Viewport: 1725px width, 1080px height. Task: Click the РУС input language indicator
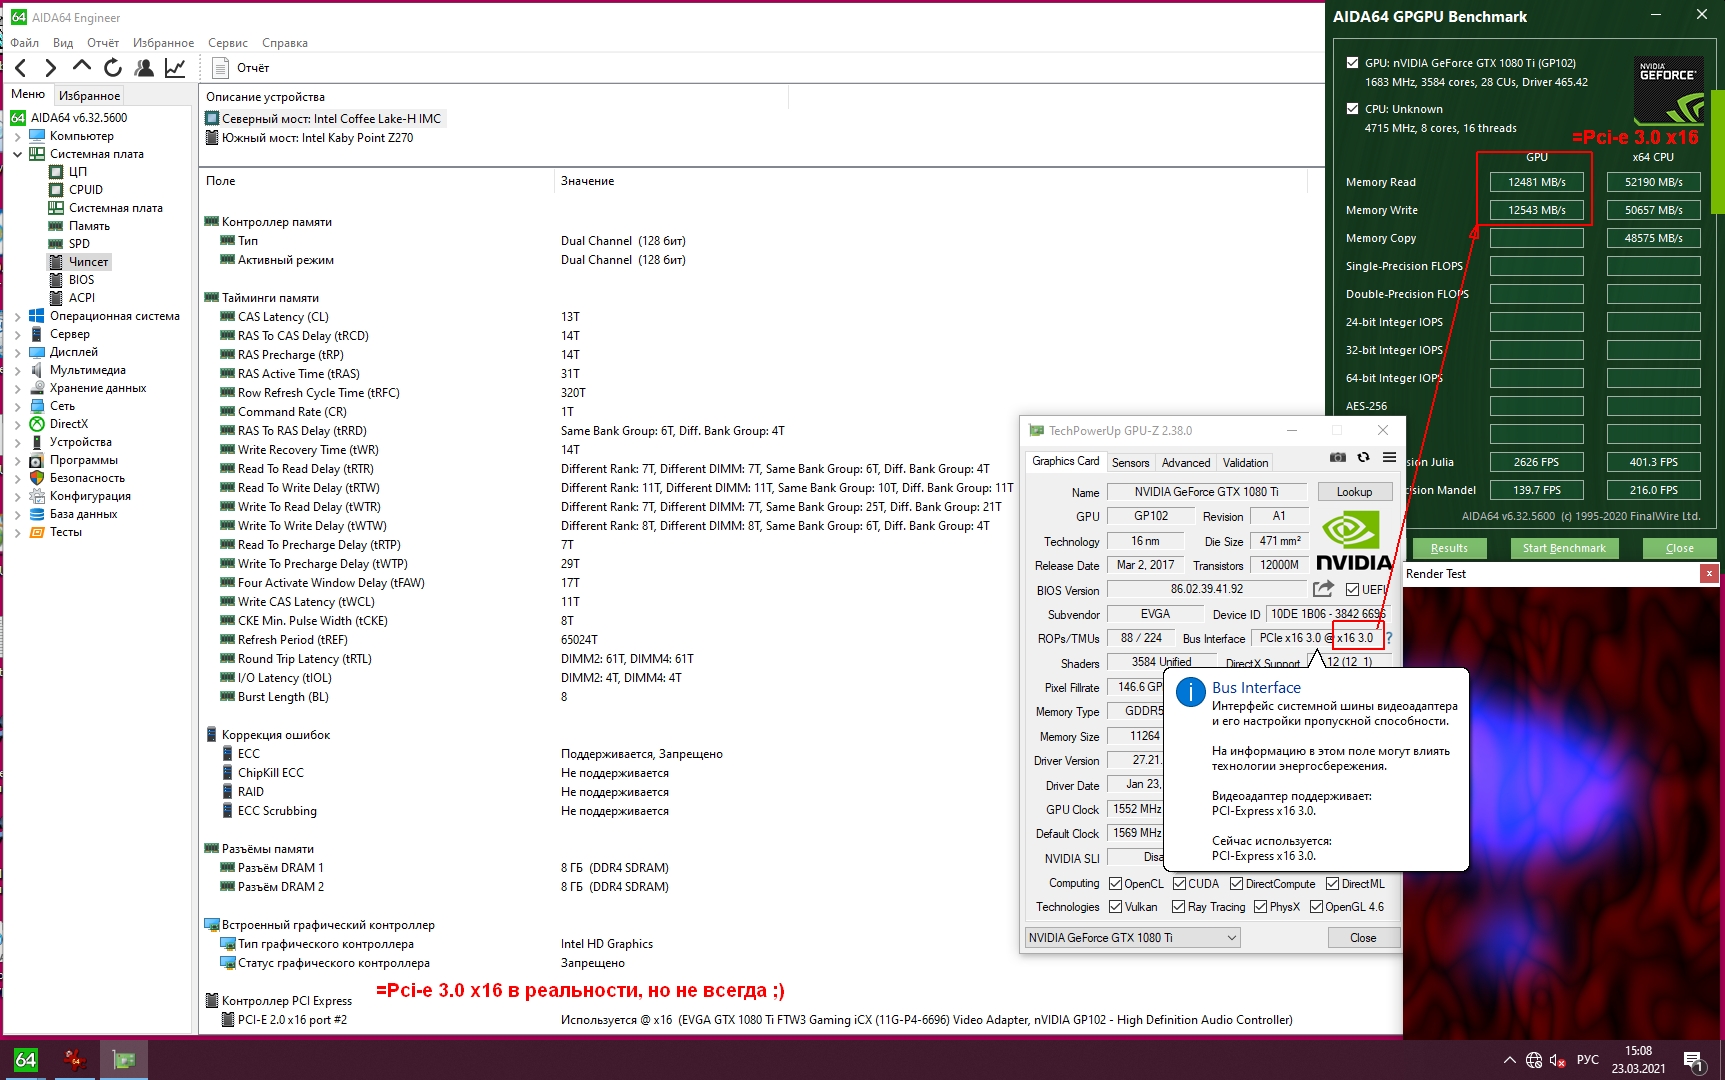click(x=1588, y=1060)
